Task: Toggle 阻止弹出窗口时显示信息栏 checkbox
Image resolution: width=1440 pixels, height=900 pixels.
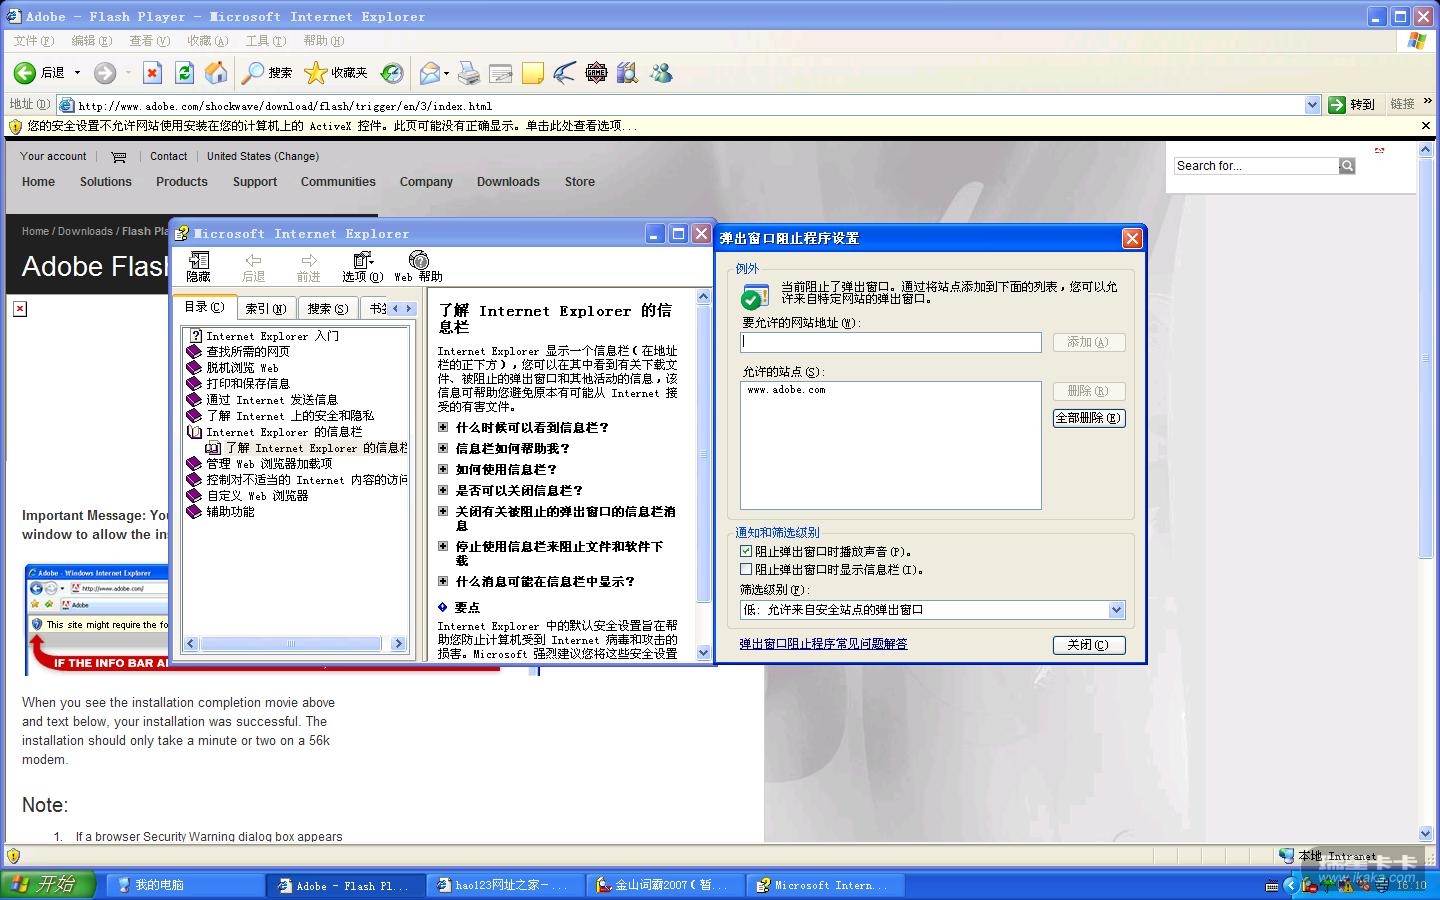Action: (746, 569)
